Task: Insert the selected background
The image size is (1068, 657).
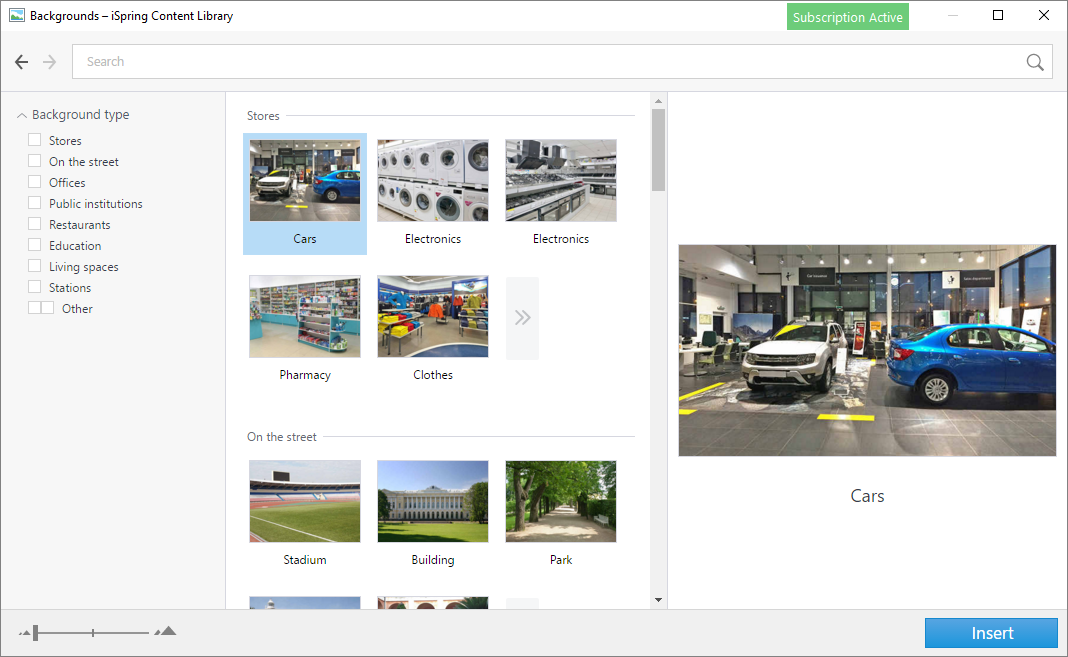Action: click(x=990, y=633)
